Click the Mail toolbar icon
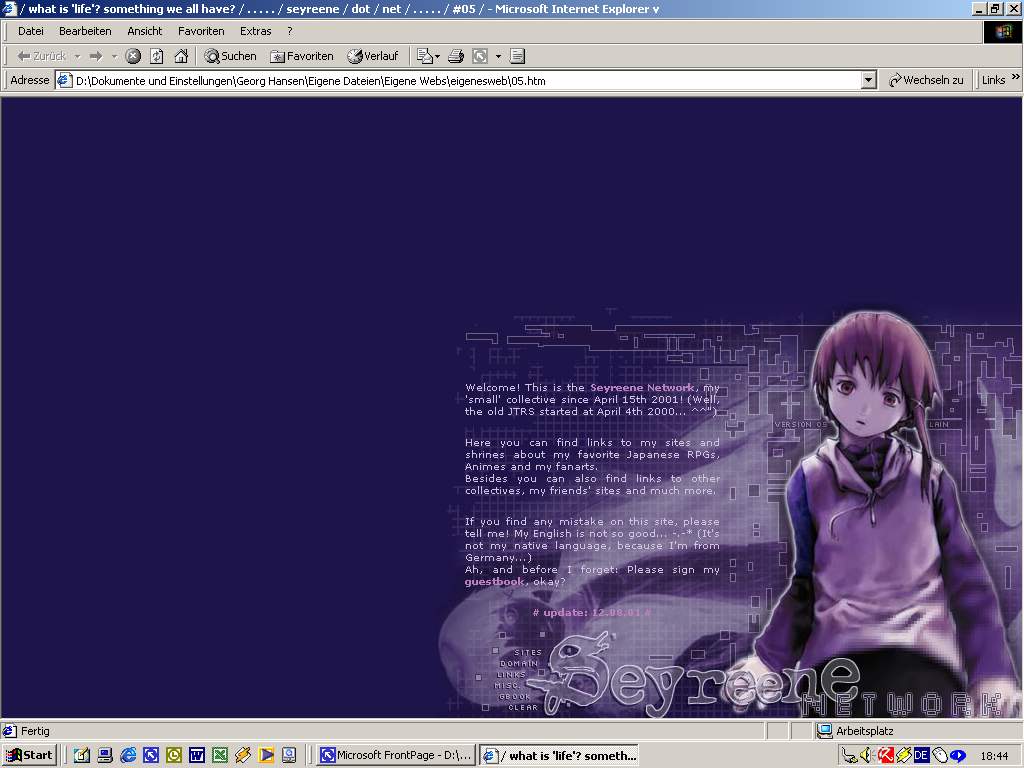Viewport: 1024px width, 768px height. (424, 56)
